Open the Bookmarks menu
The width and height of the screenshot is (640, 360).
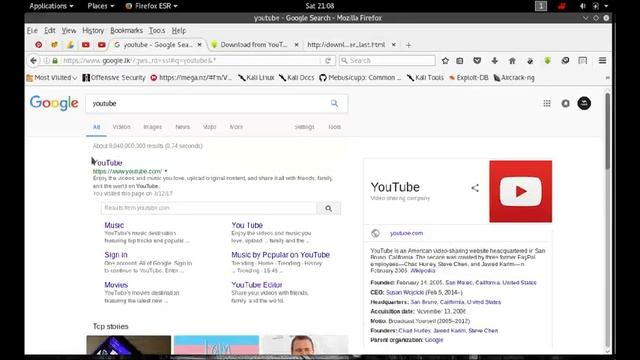[x=127, y=31]
